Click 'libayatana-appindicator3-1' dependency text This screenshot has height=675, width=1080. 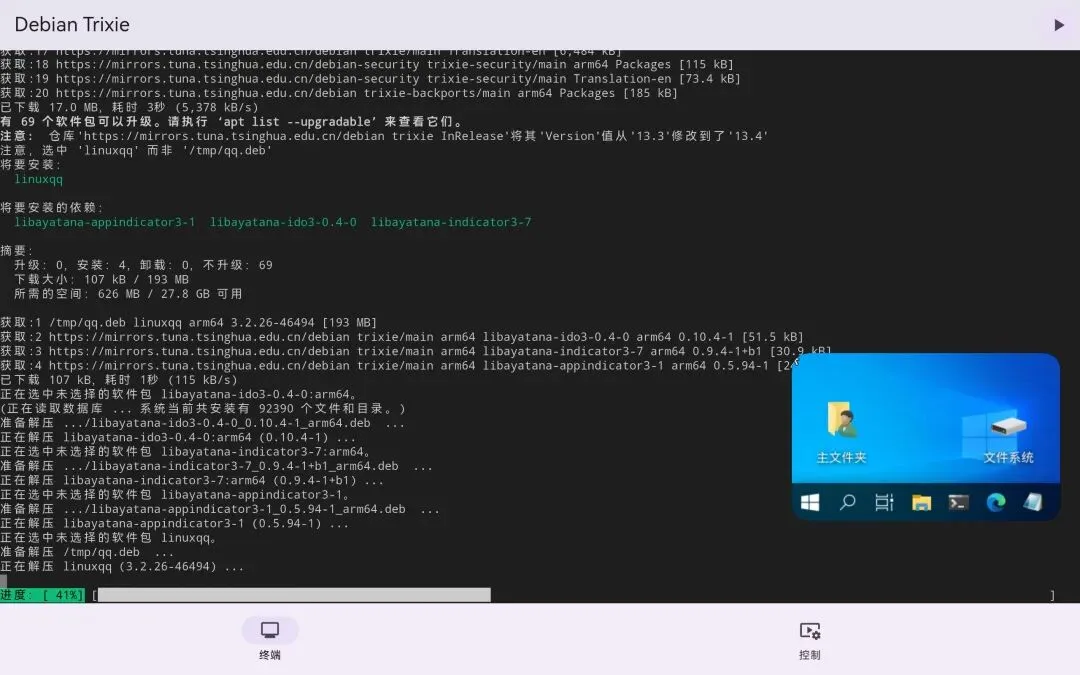(x=105, y=222)
